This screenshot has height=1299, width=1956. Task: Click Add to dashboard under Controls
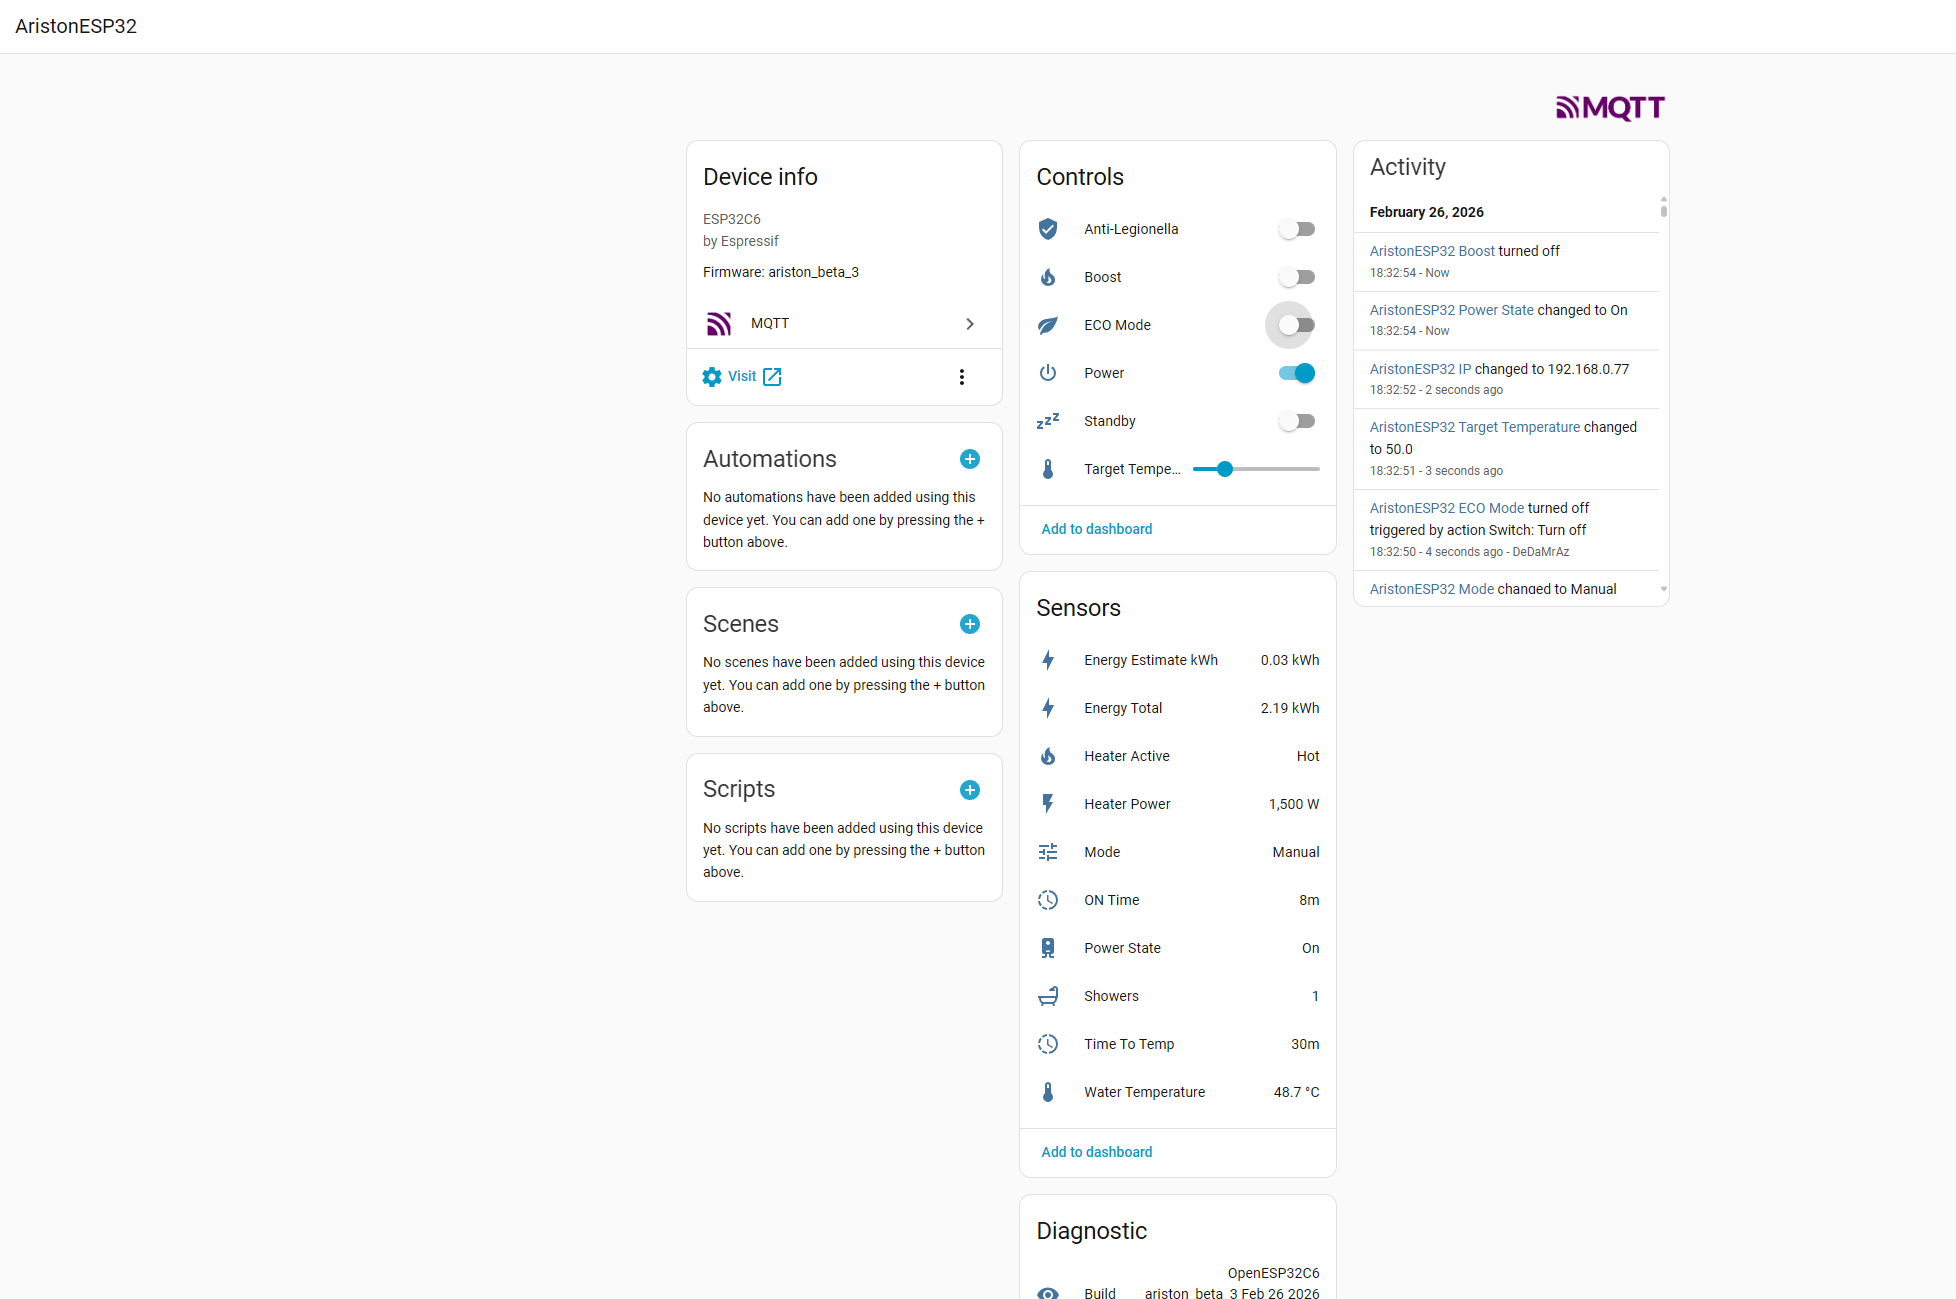(1096, 529)
